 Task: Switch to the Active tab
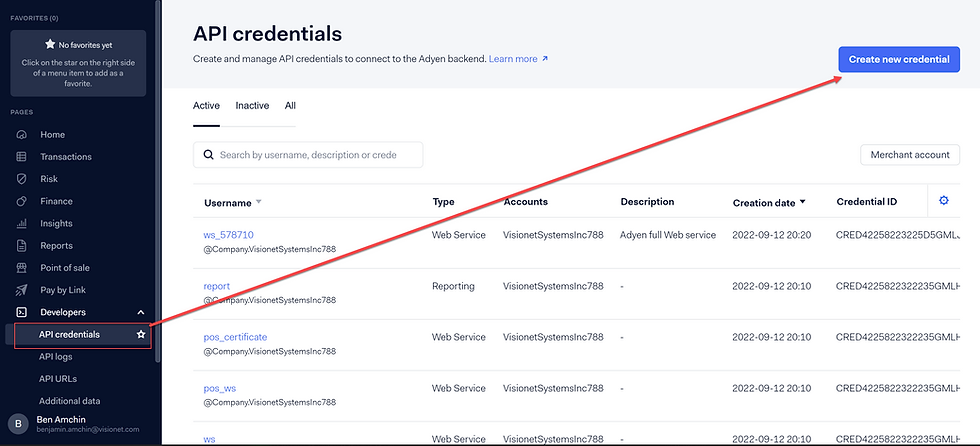click(x=206, y=106)
